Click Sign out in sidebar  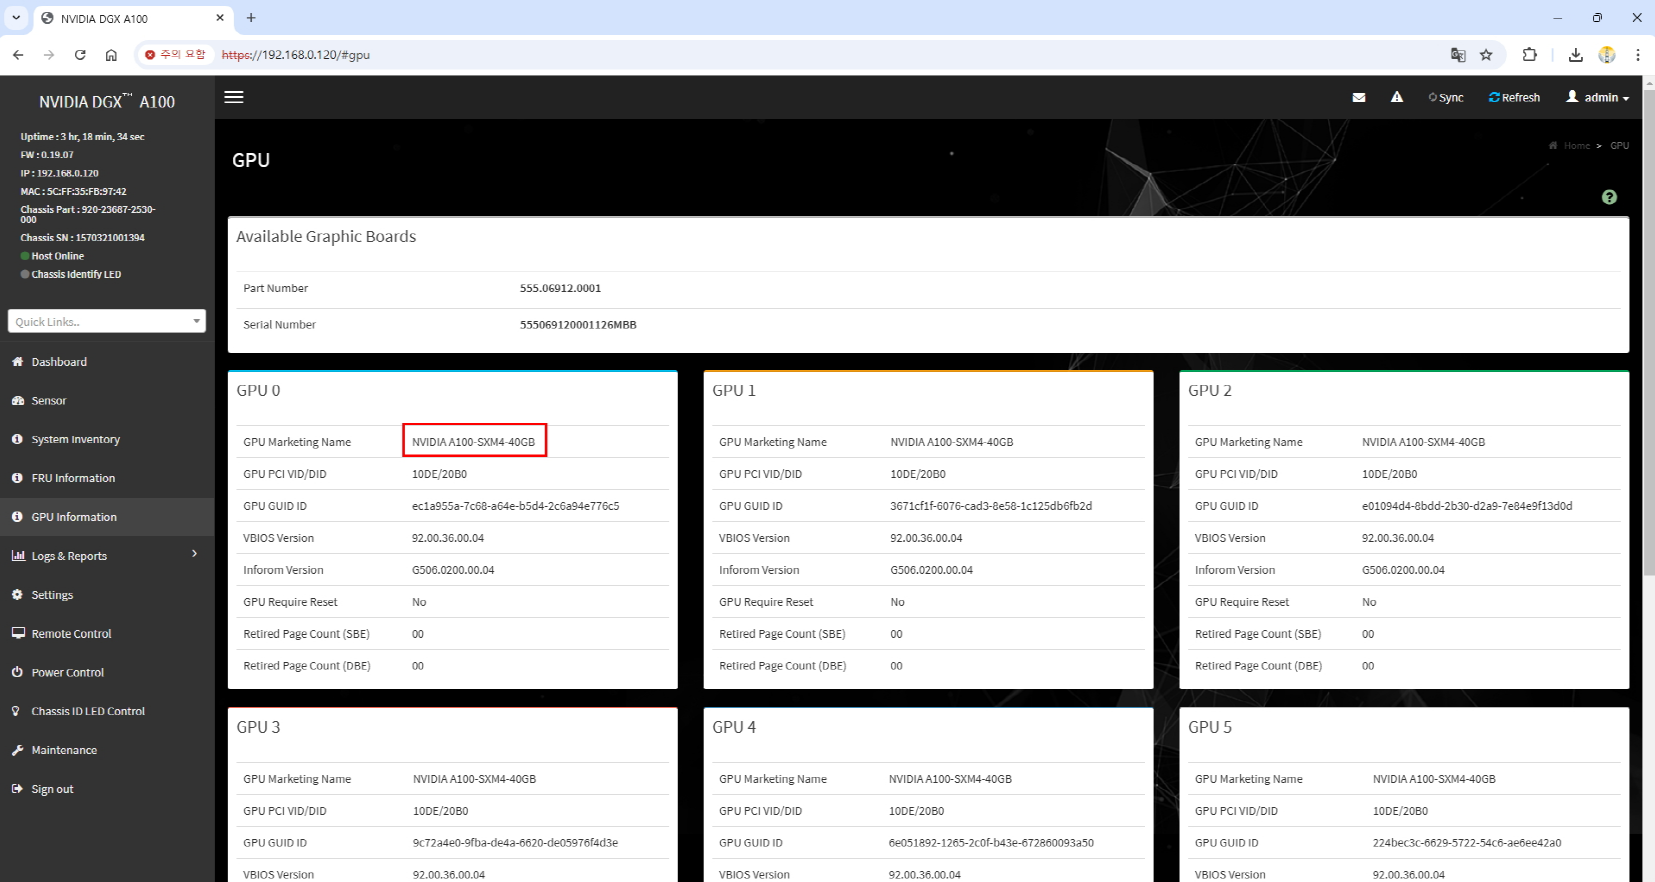107,789
